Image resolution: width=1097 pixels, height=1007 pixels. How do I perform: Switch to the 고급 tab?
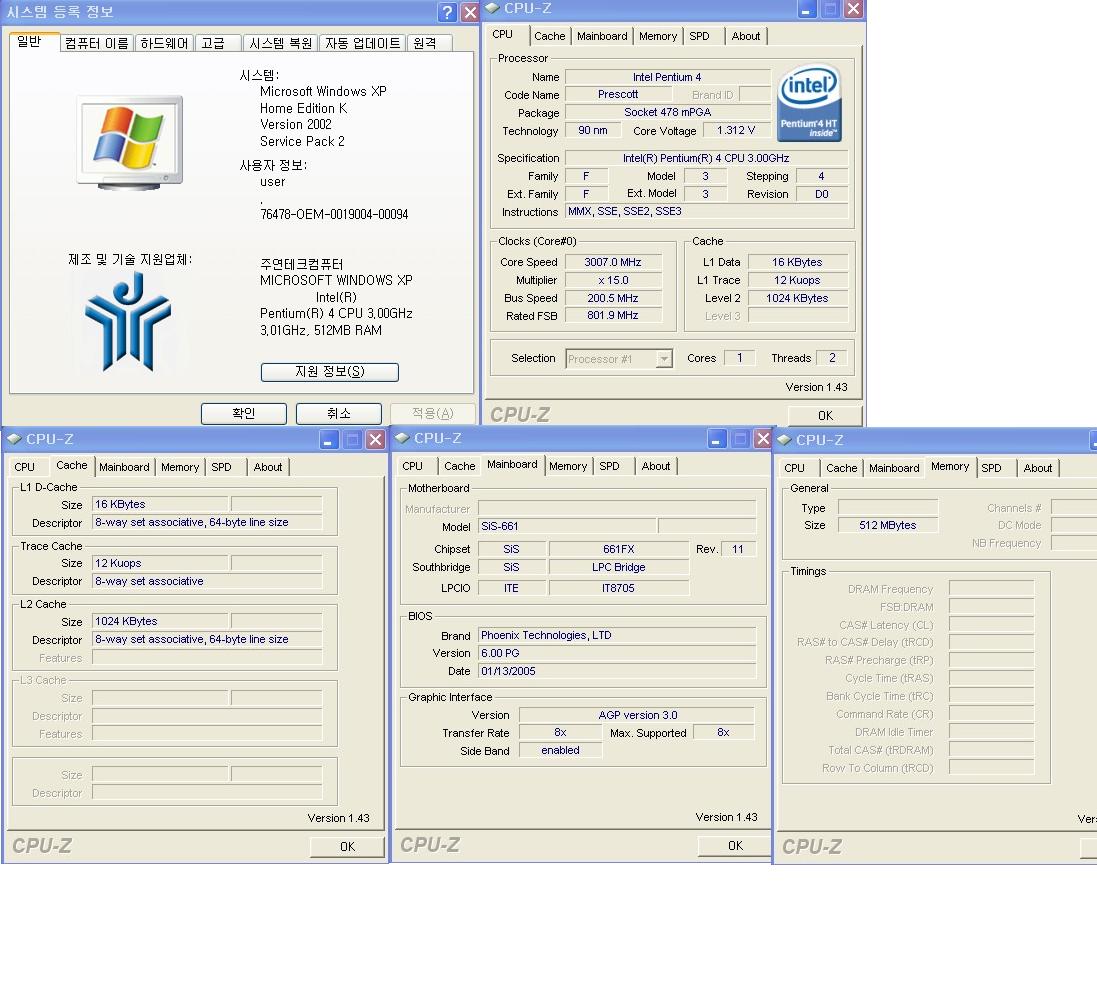click(x=218, y=43)
